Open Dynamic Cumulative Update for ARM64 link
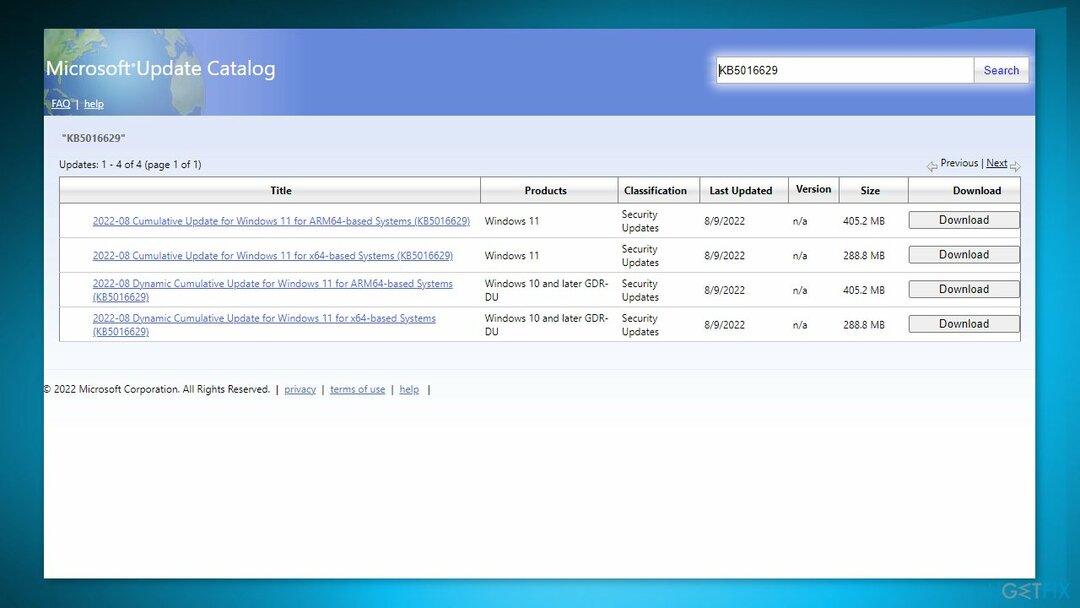This screenshot has width=1080, height=608. click(x=272, y=284)
